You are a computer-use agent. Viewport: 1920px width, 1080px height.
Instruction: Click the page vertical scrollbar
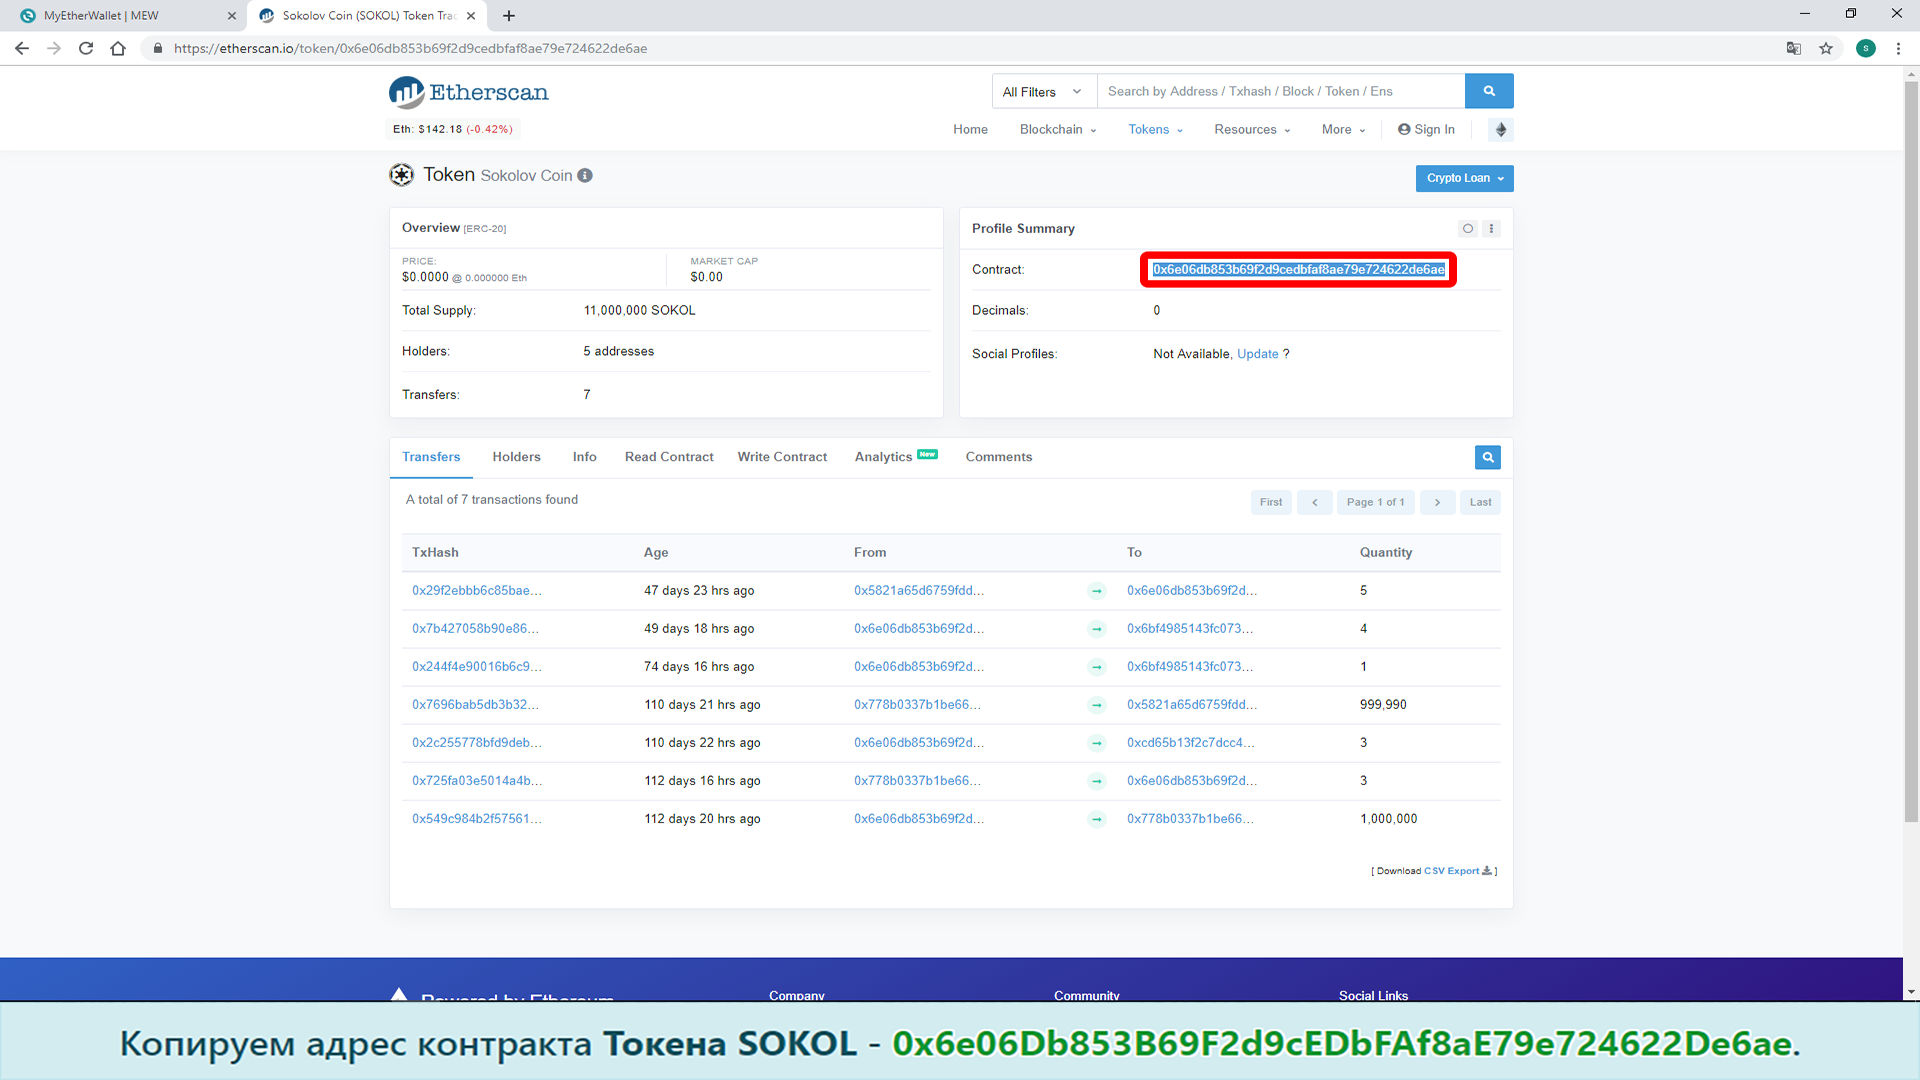click(x=1911, y=454)
